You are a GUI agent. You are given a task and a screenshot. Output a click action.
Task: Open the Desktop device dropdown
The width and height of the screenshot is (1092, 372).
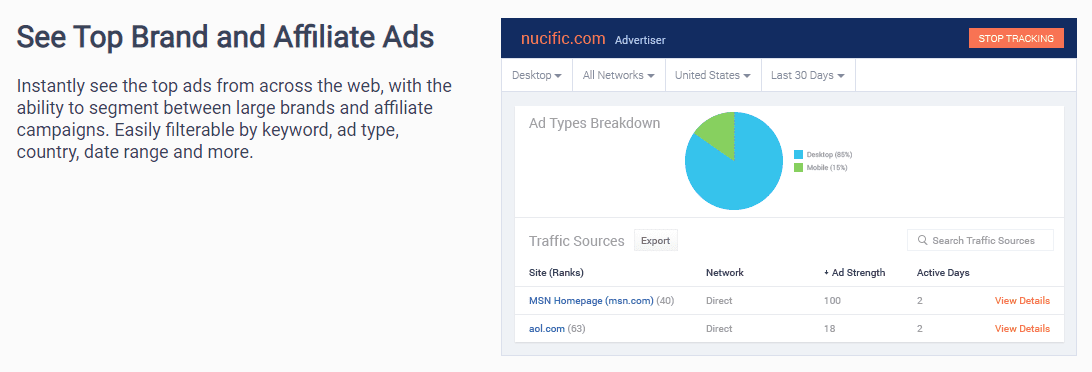click(537, 75)
